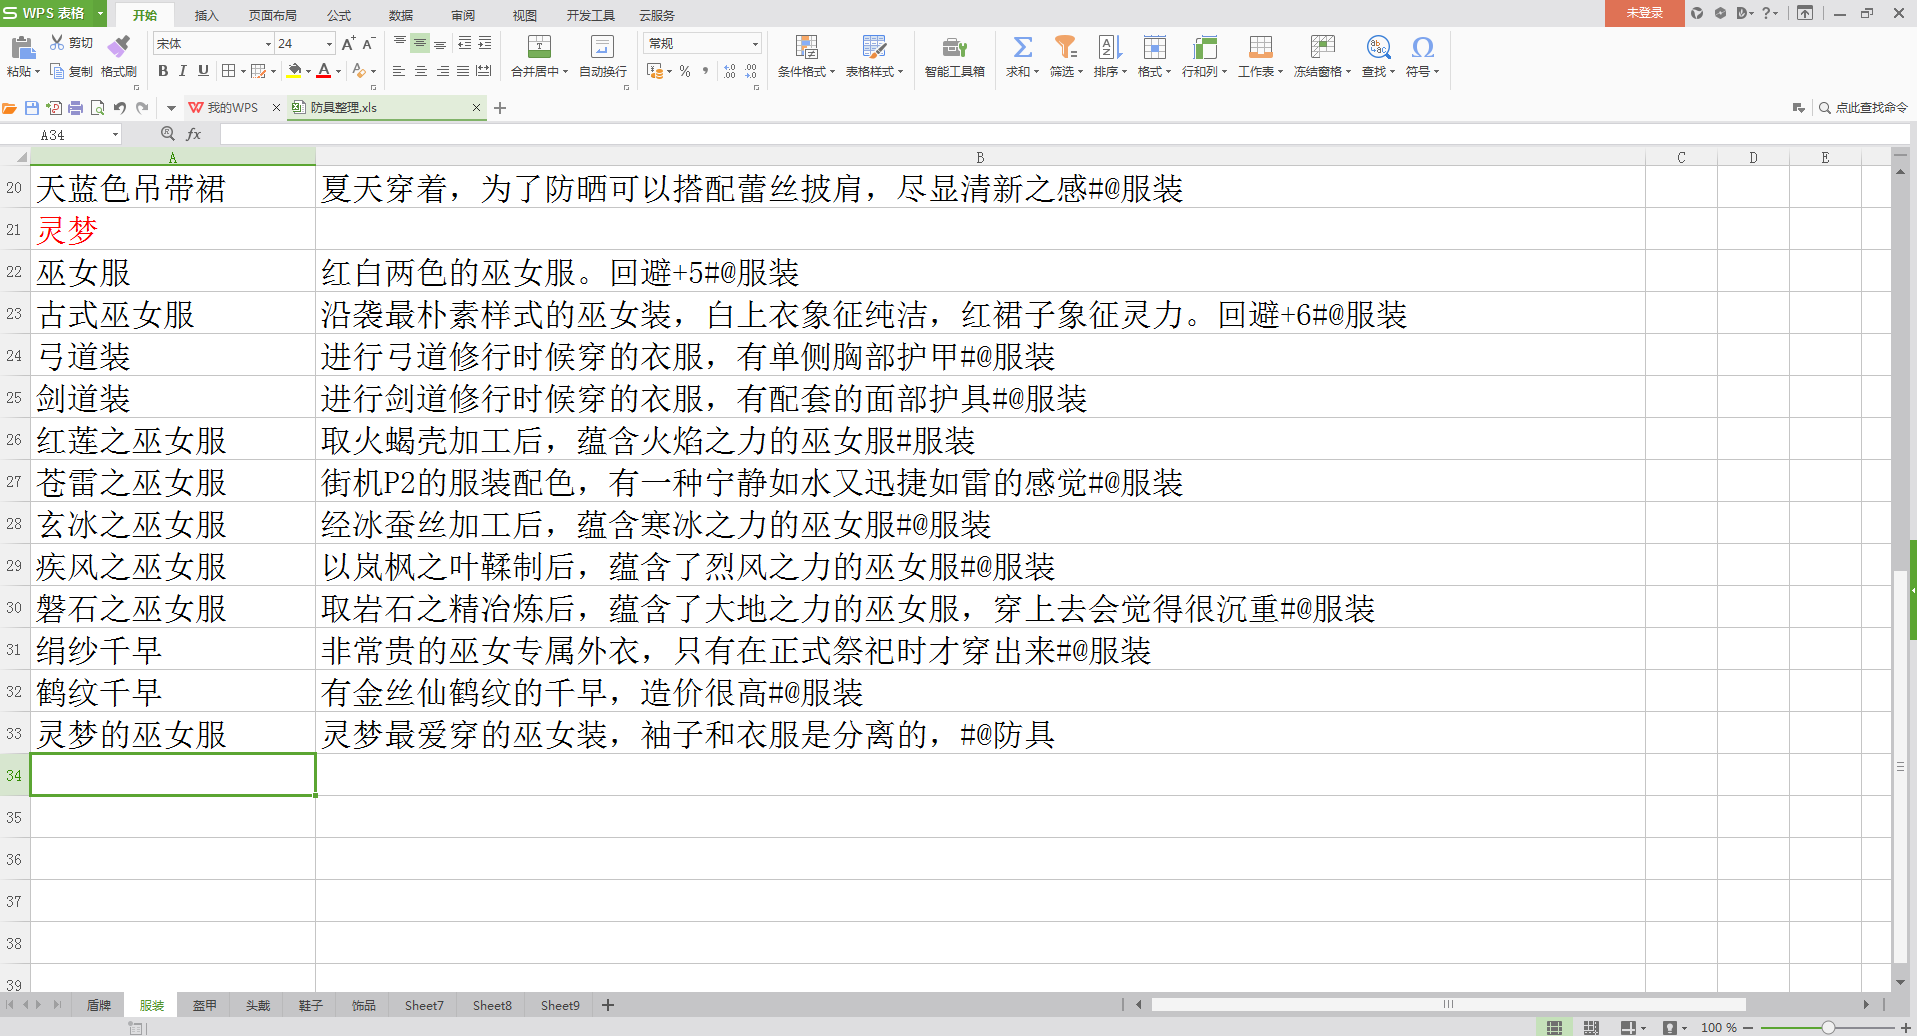
Task: Click the WPS 表格 application menu button
Action: click(x=53, y=13)
